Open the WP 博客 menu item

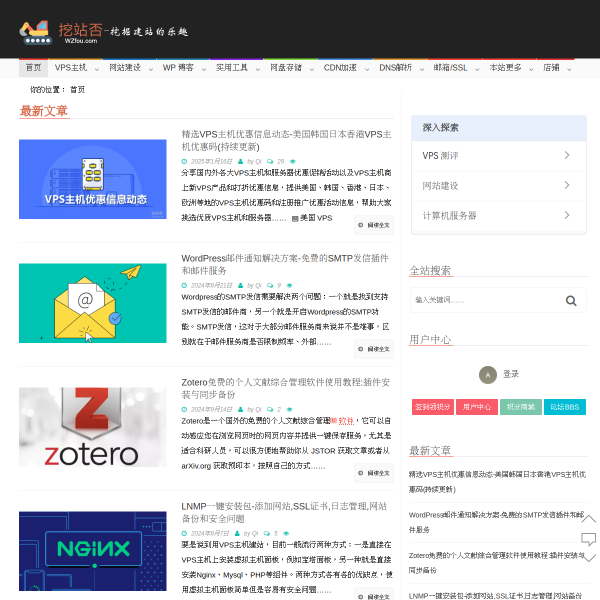tap(178, 68)
